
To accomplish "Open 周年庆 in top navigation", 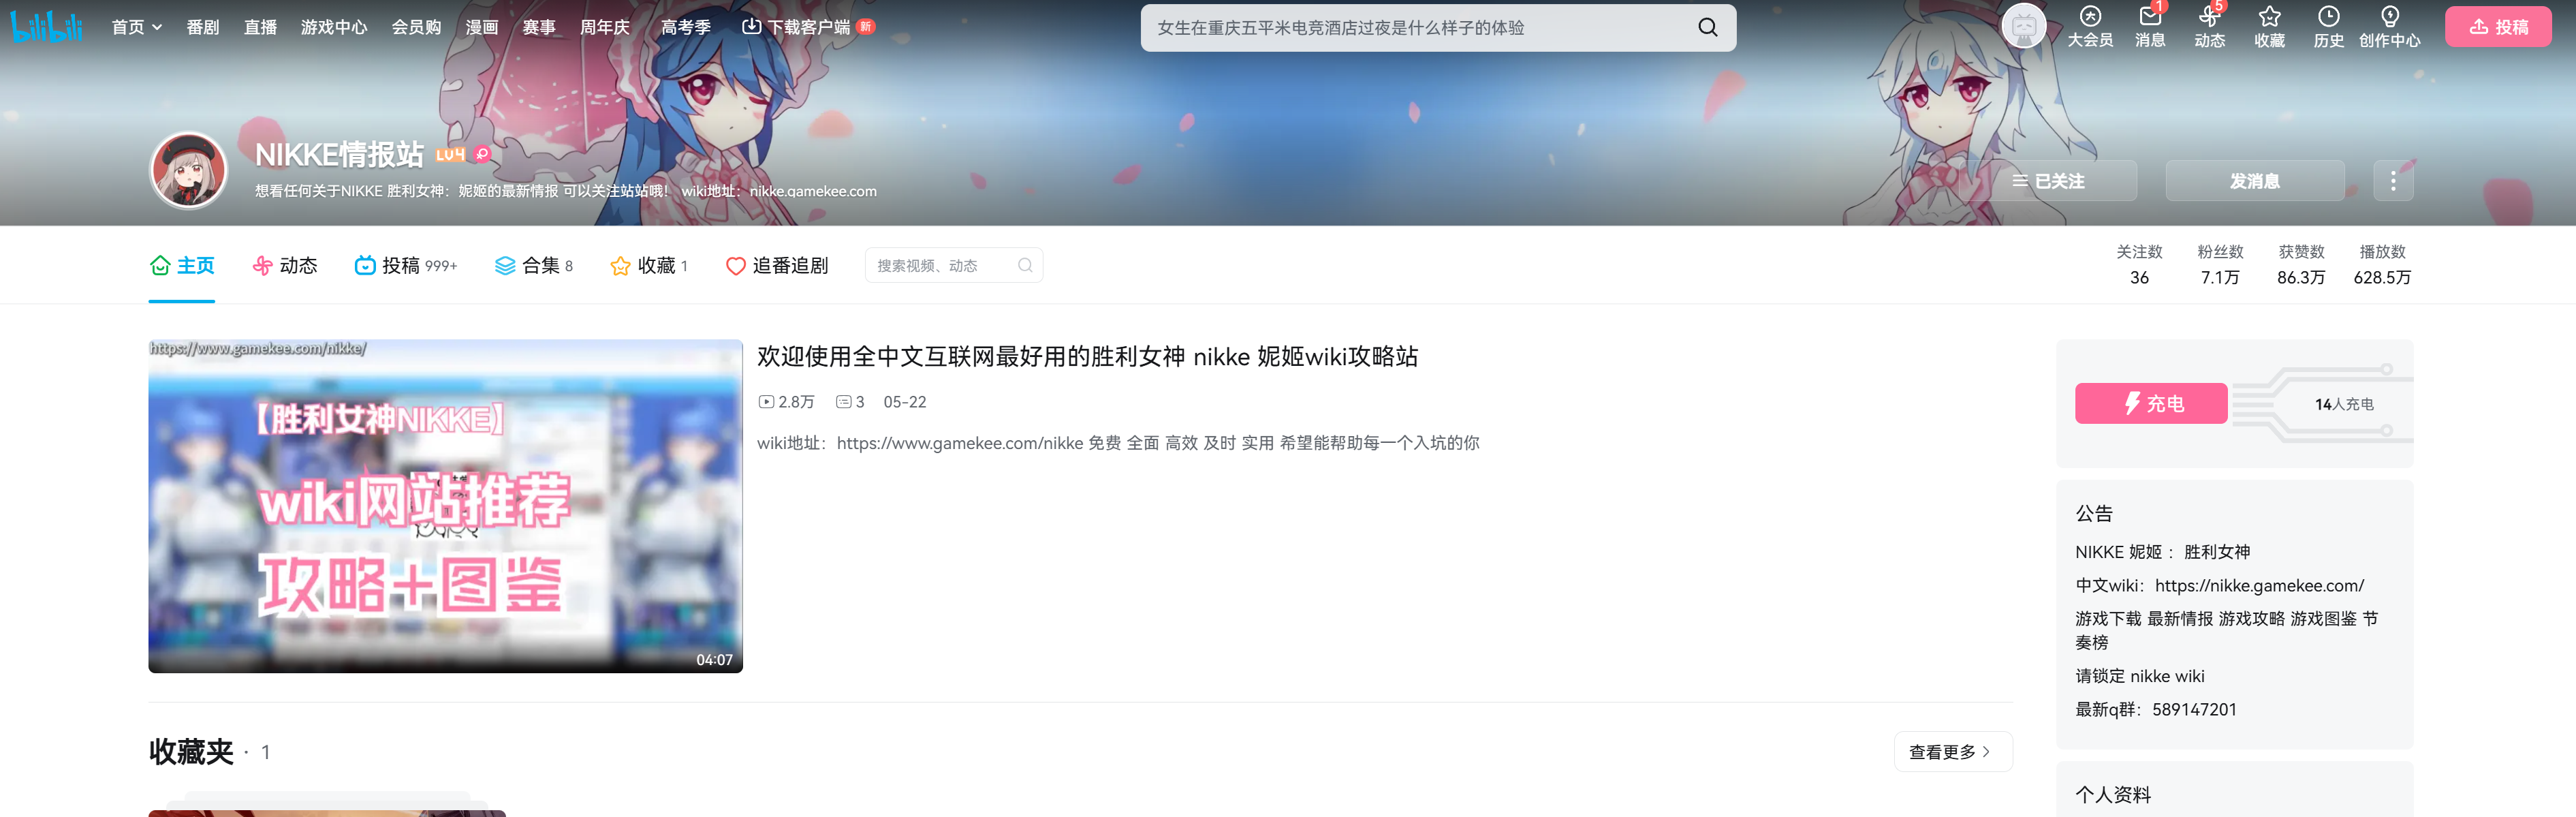I will [x=605, y=27].
